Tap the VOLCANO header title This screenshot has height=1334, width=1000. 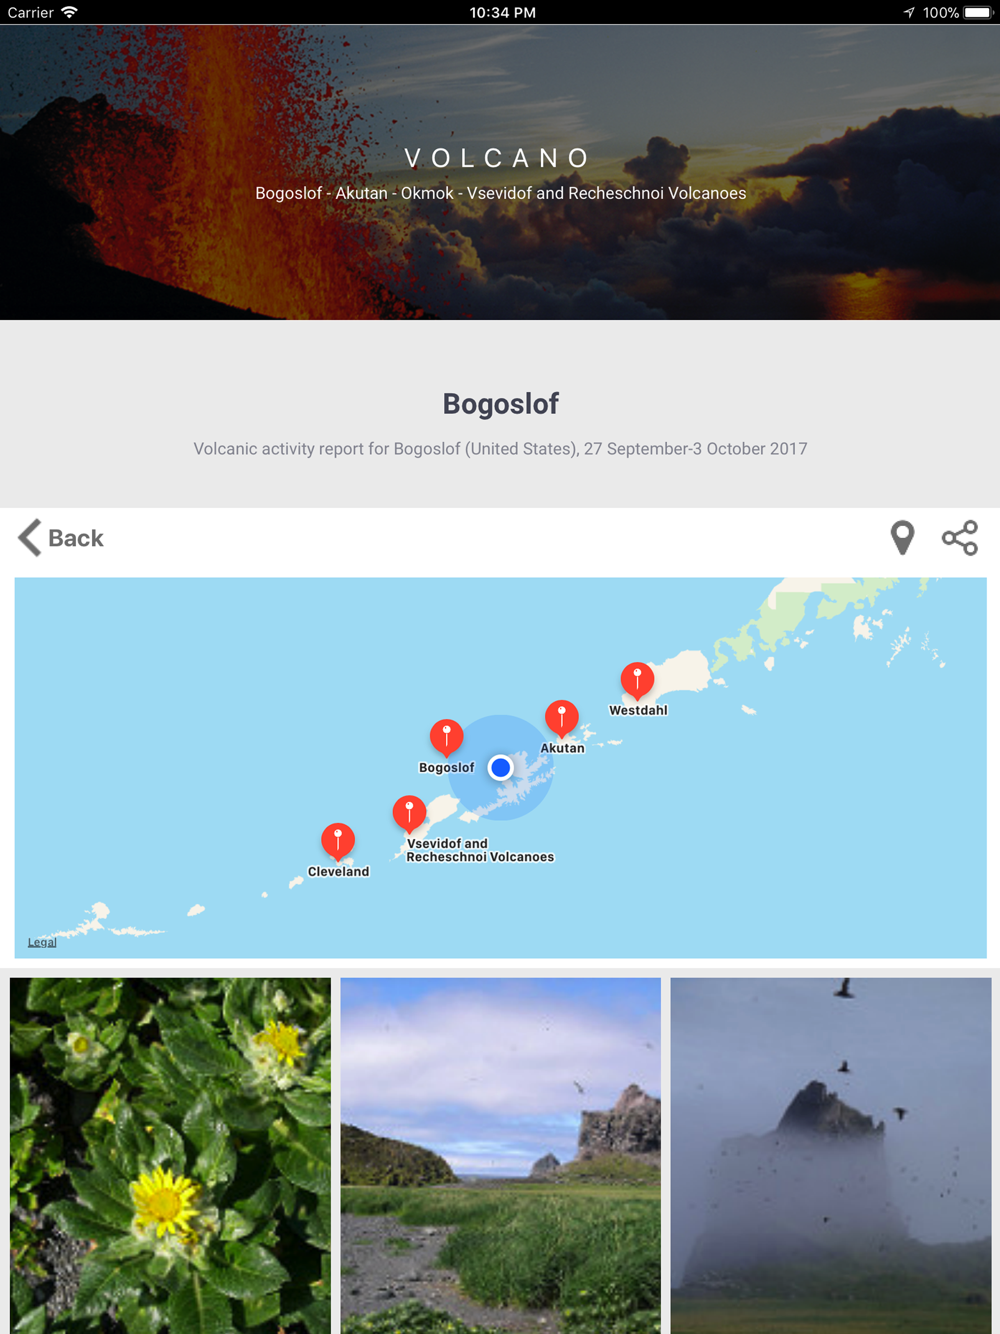(x=500, y=158)
